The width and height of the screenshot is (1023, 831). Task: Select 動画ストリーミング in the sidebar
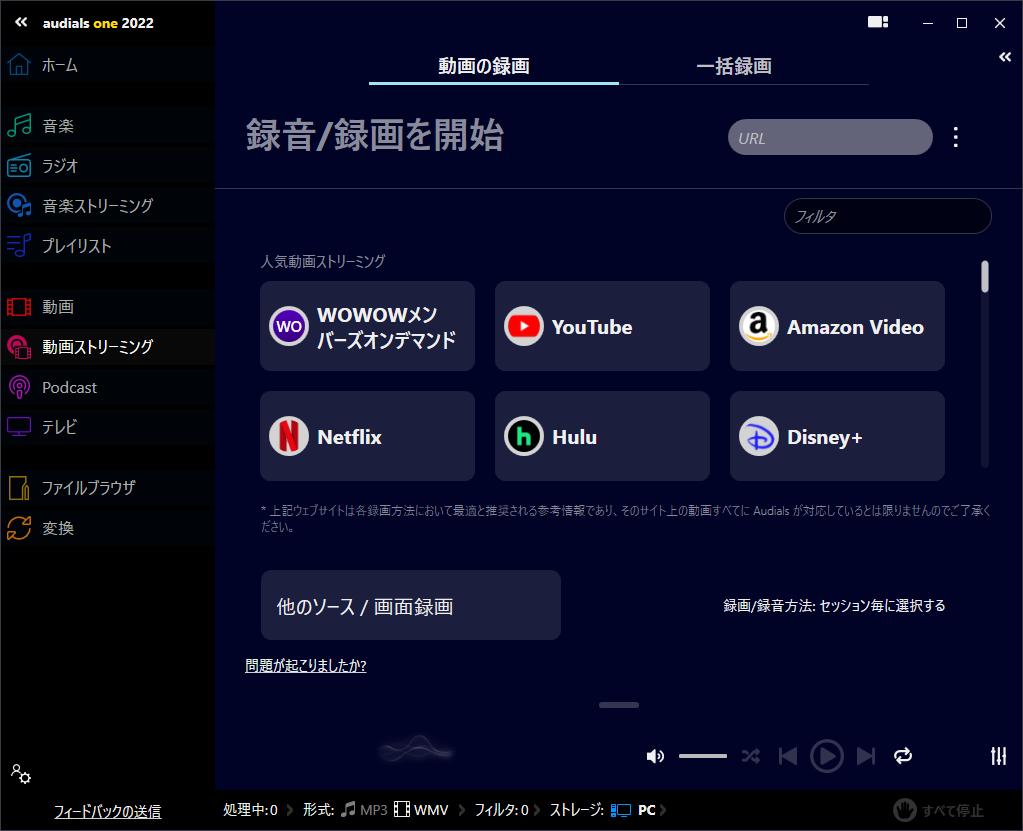[108, 346]
